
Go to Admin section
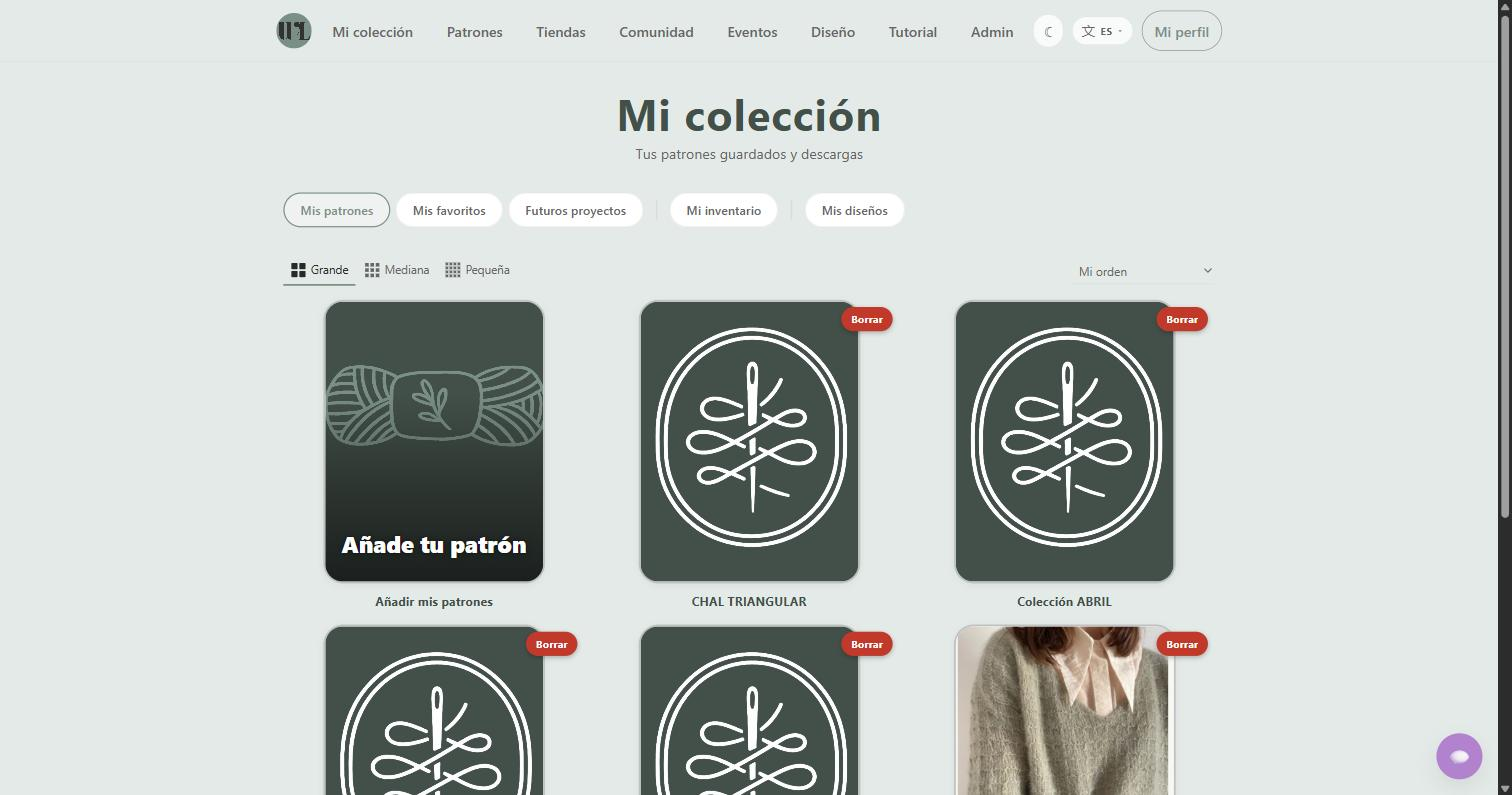click(x=992, y=32)
